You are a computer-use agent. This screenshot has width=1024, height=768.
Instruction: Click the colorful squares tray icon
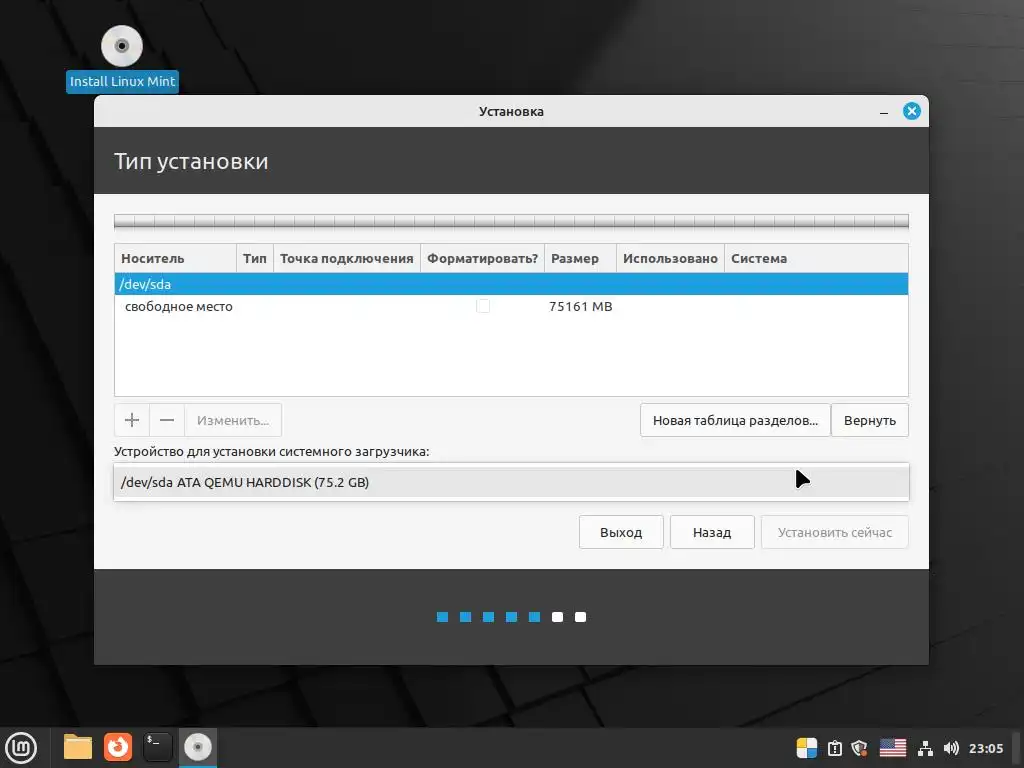pyautogui.click(x=807, y=748)
